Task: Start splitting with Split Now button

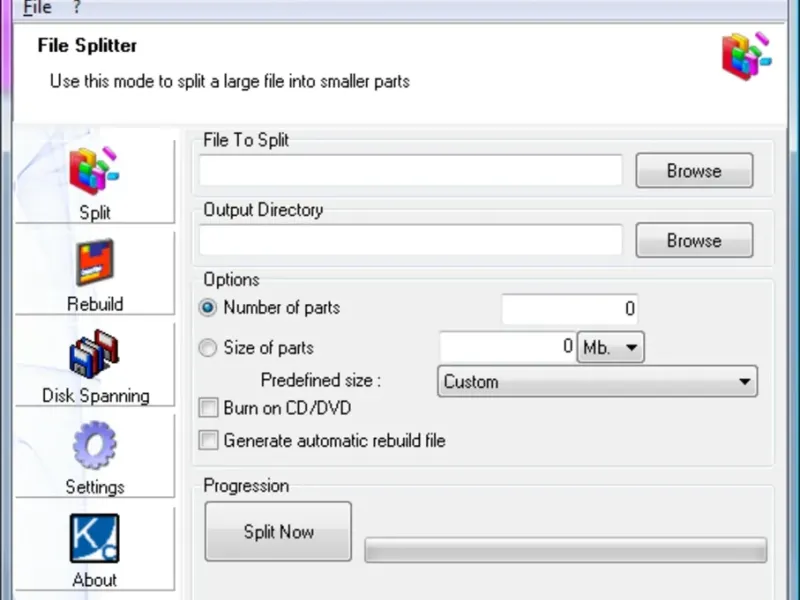Action: tap(278, 532)
